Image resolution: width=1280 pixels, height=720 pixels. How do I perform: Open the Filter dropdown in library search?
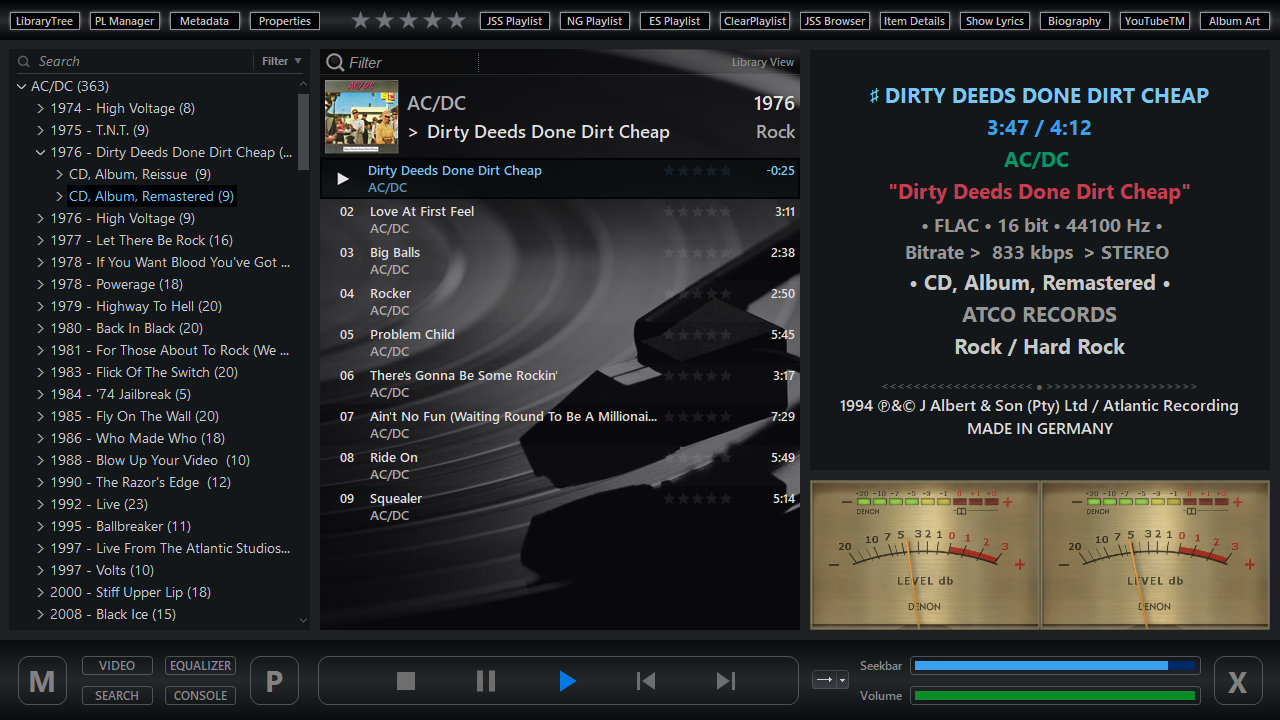281,61
